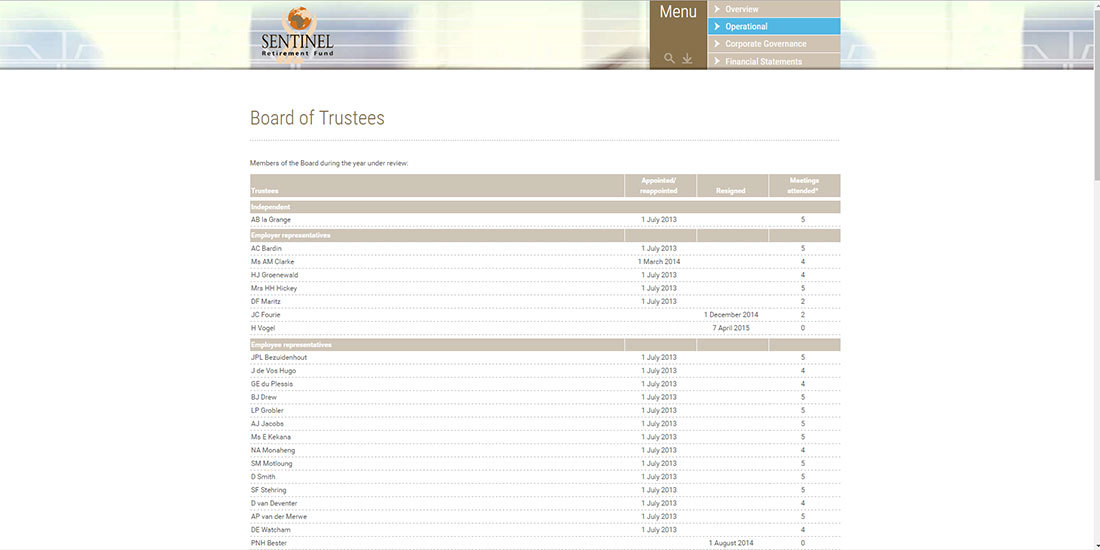Click the download arrow icon

point(687,59)
